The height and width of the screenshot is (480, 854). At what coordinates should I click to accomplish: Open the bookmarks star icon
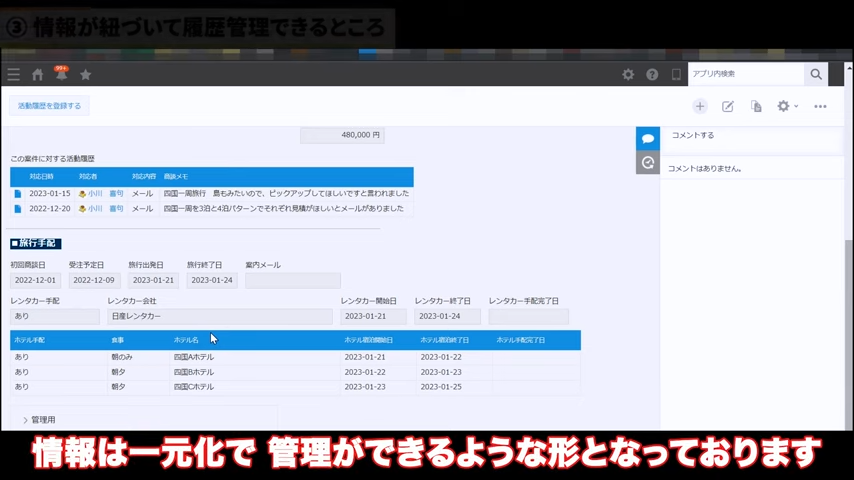coord(86,75)
